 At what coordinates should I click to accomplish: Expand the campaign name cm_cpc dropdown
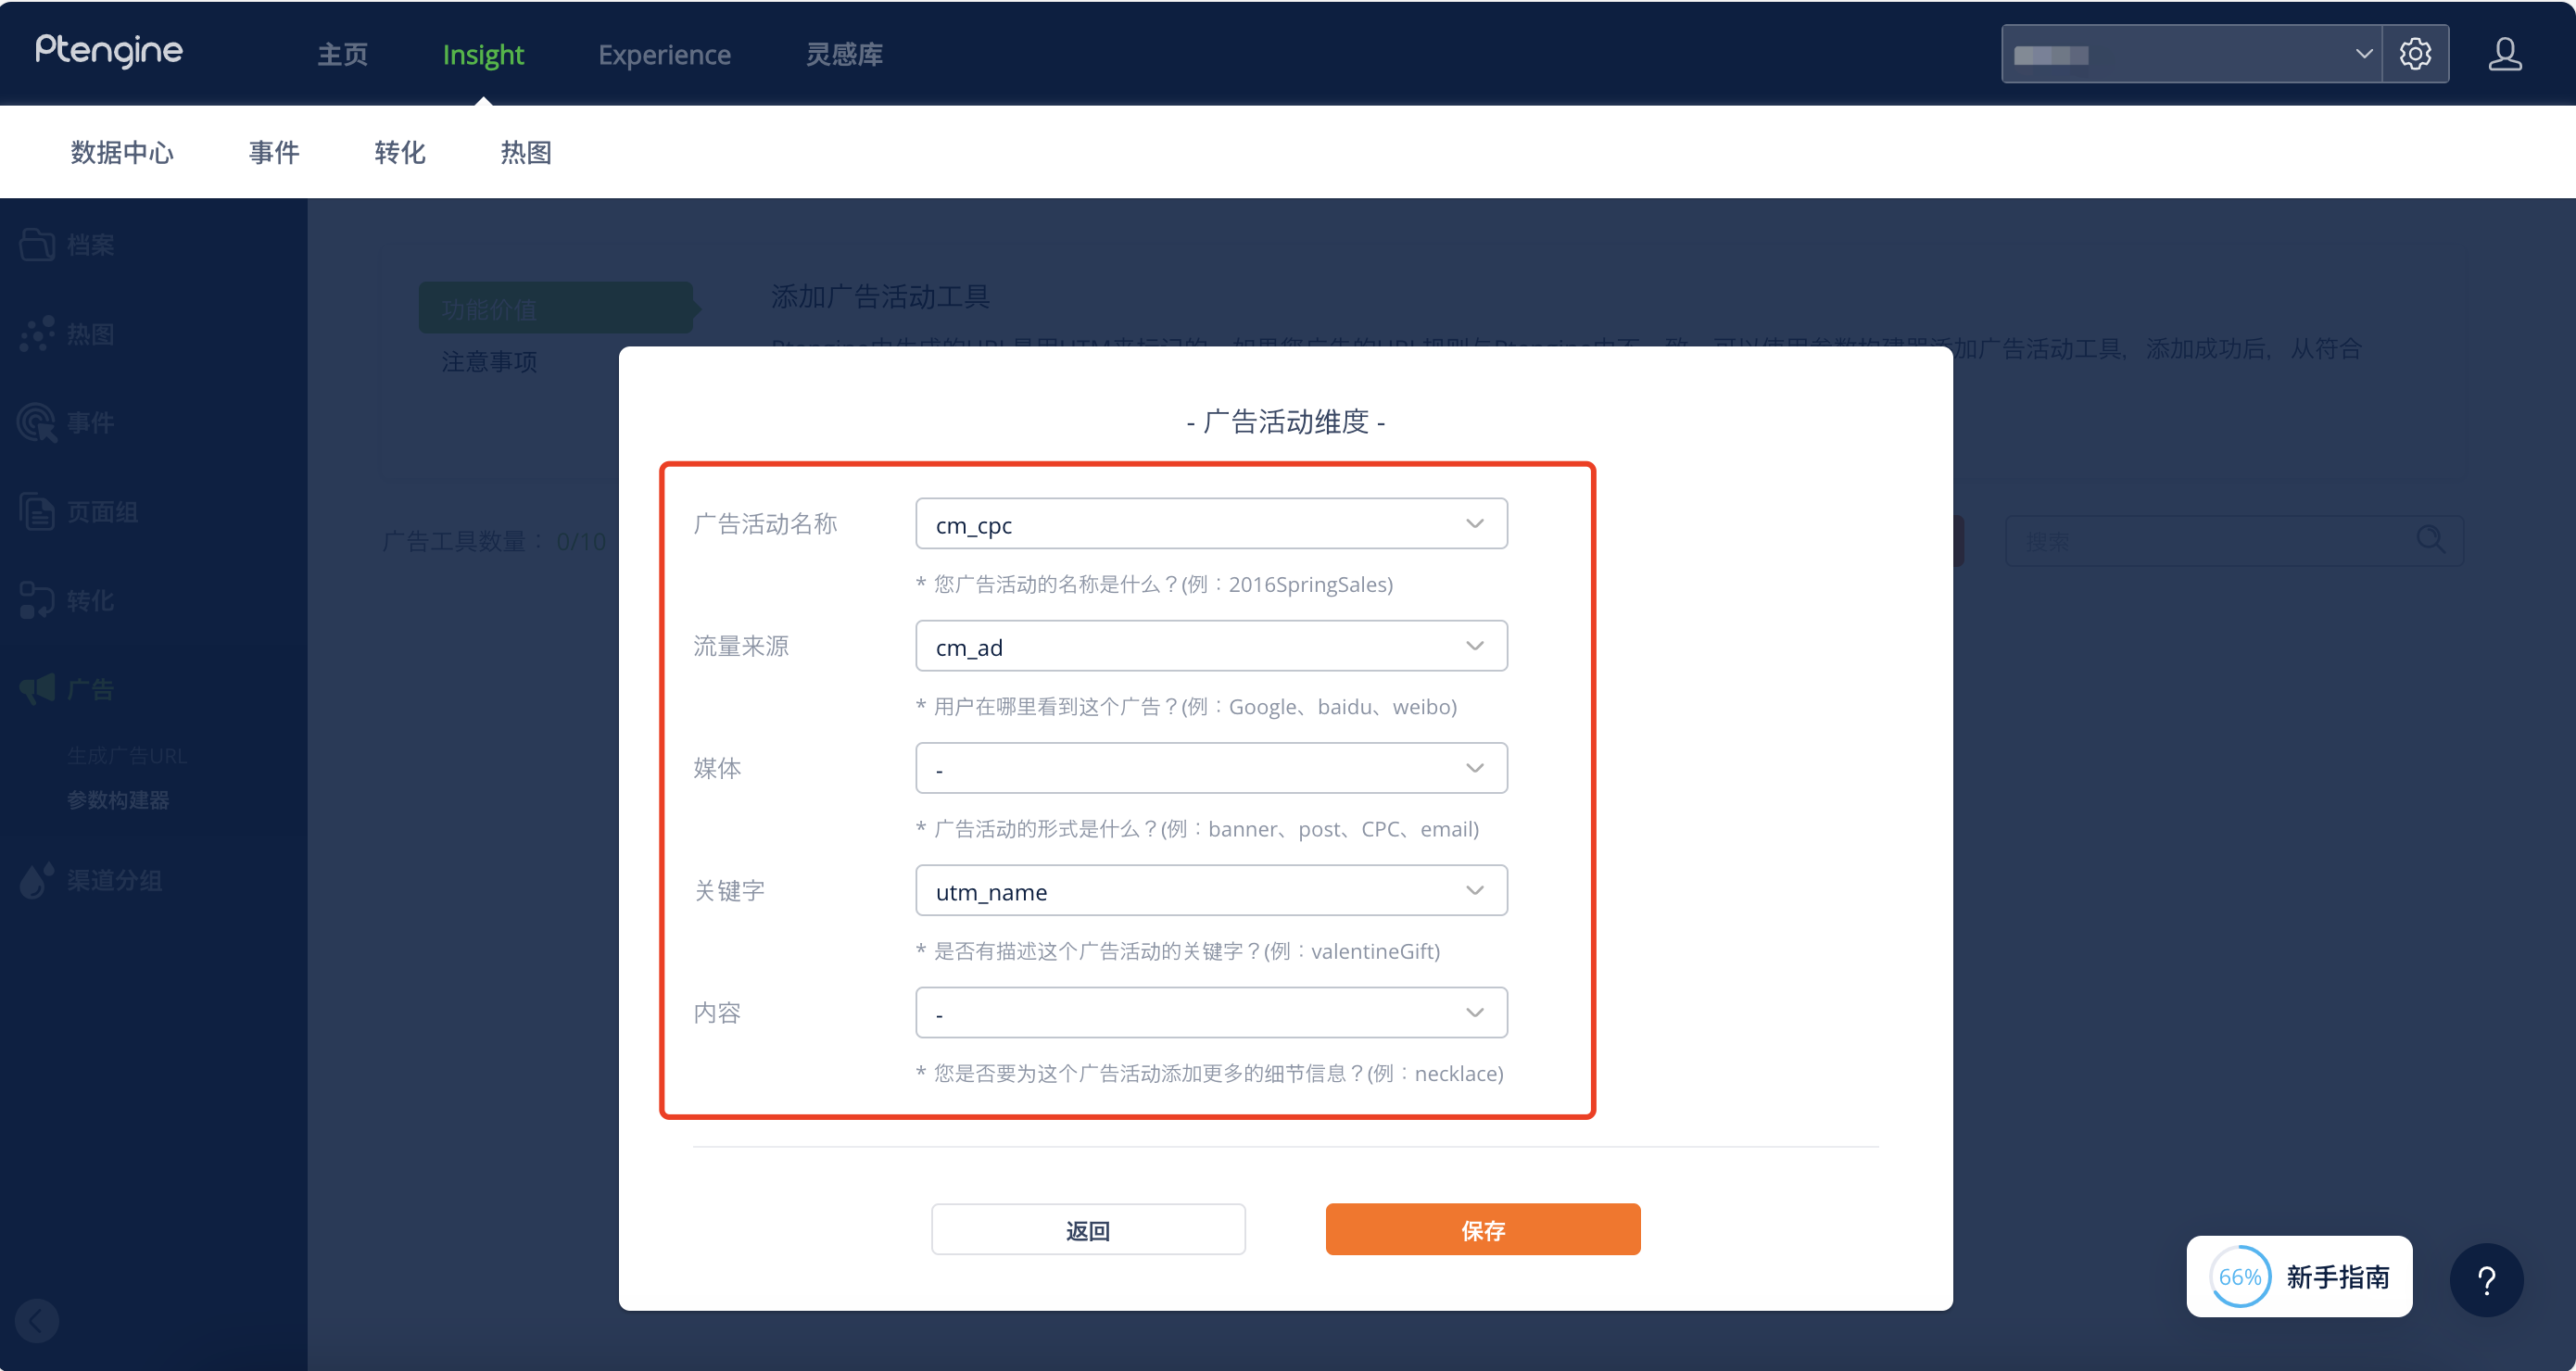1210,524
